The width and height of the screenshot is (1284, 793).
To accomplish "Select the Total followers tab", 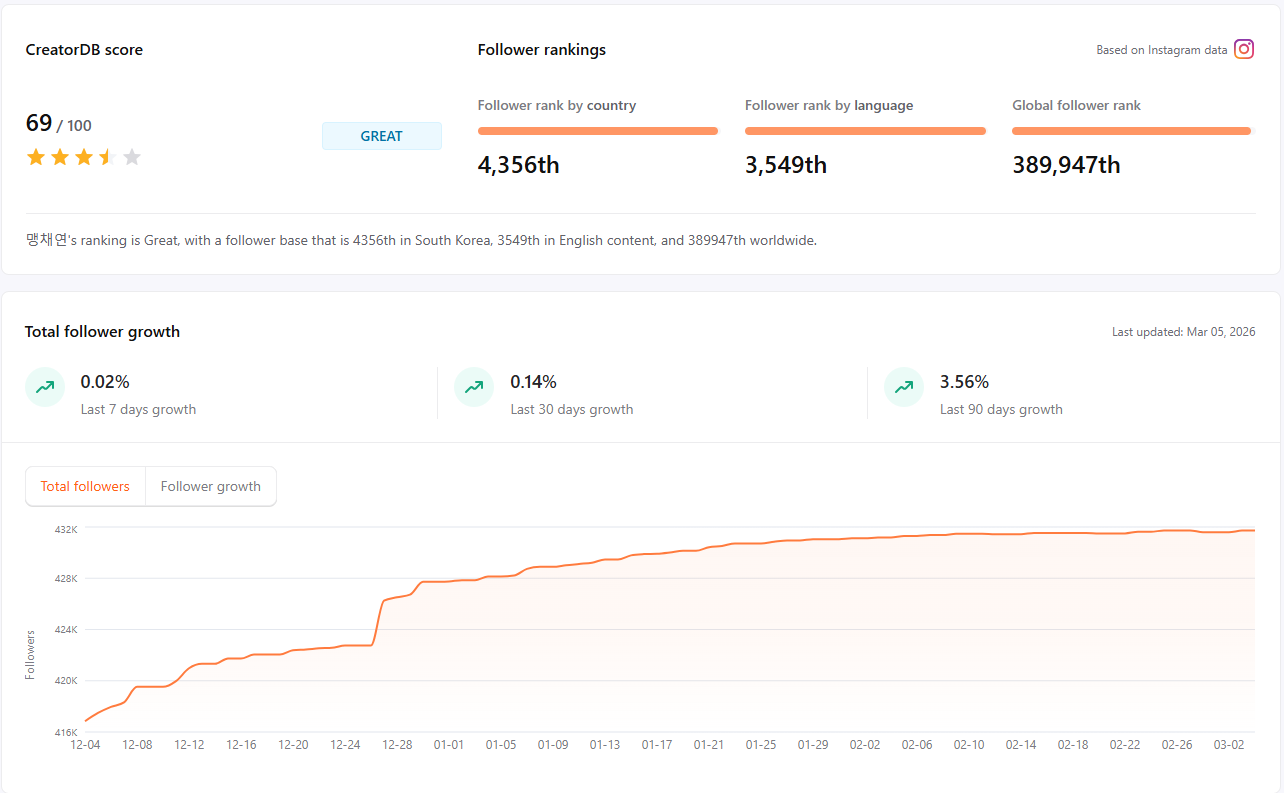I will coord(85,486).
